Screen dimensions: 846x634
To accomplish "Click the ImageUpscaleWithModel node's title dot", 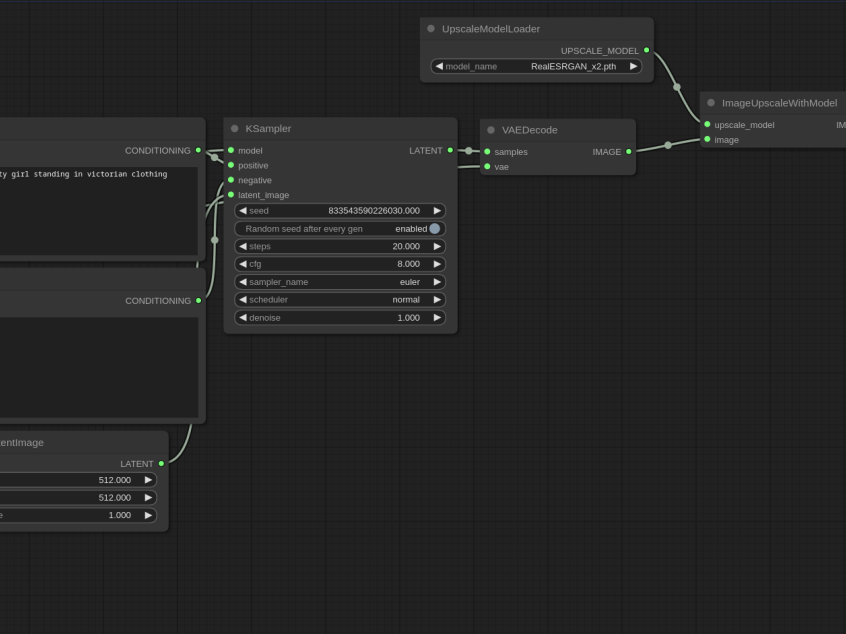I will [711, 103].
